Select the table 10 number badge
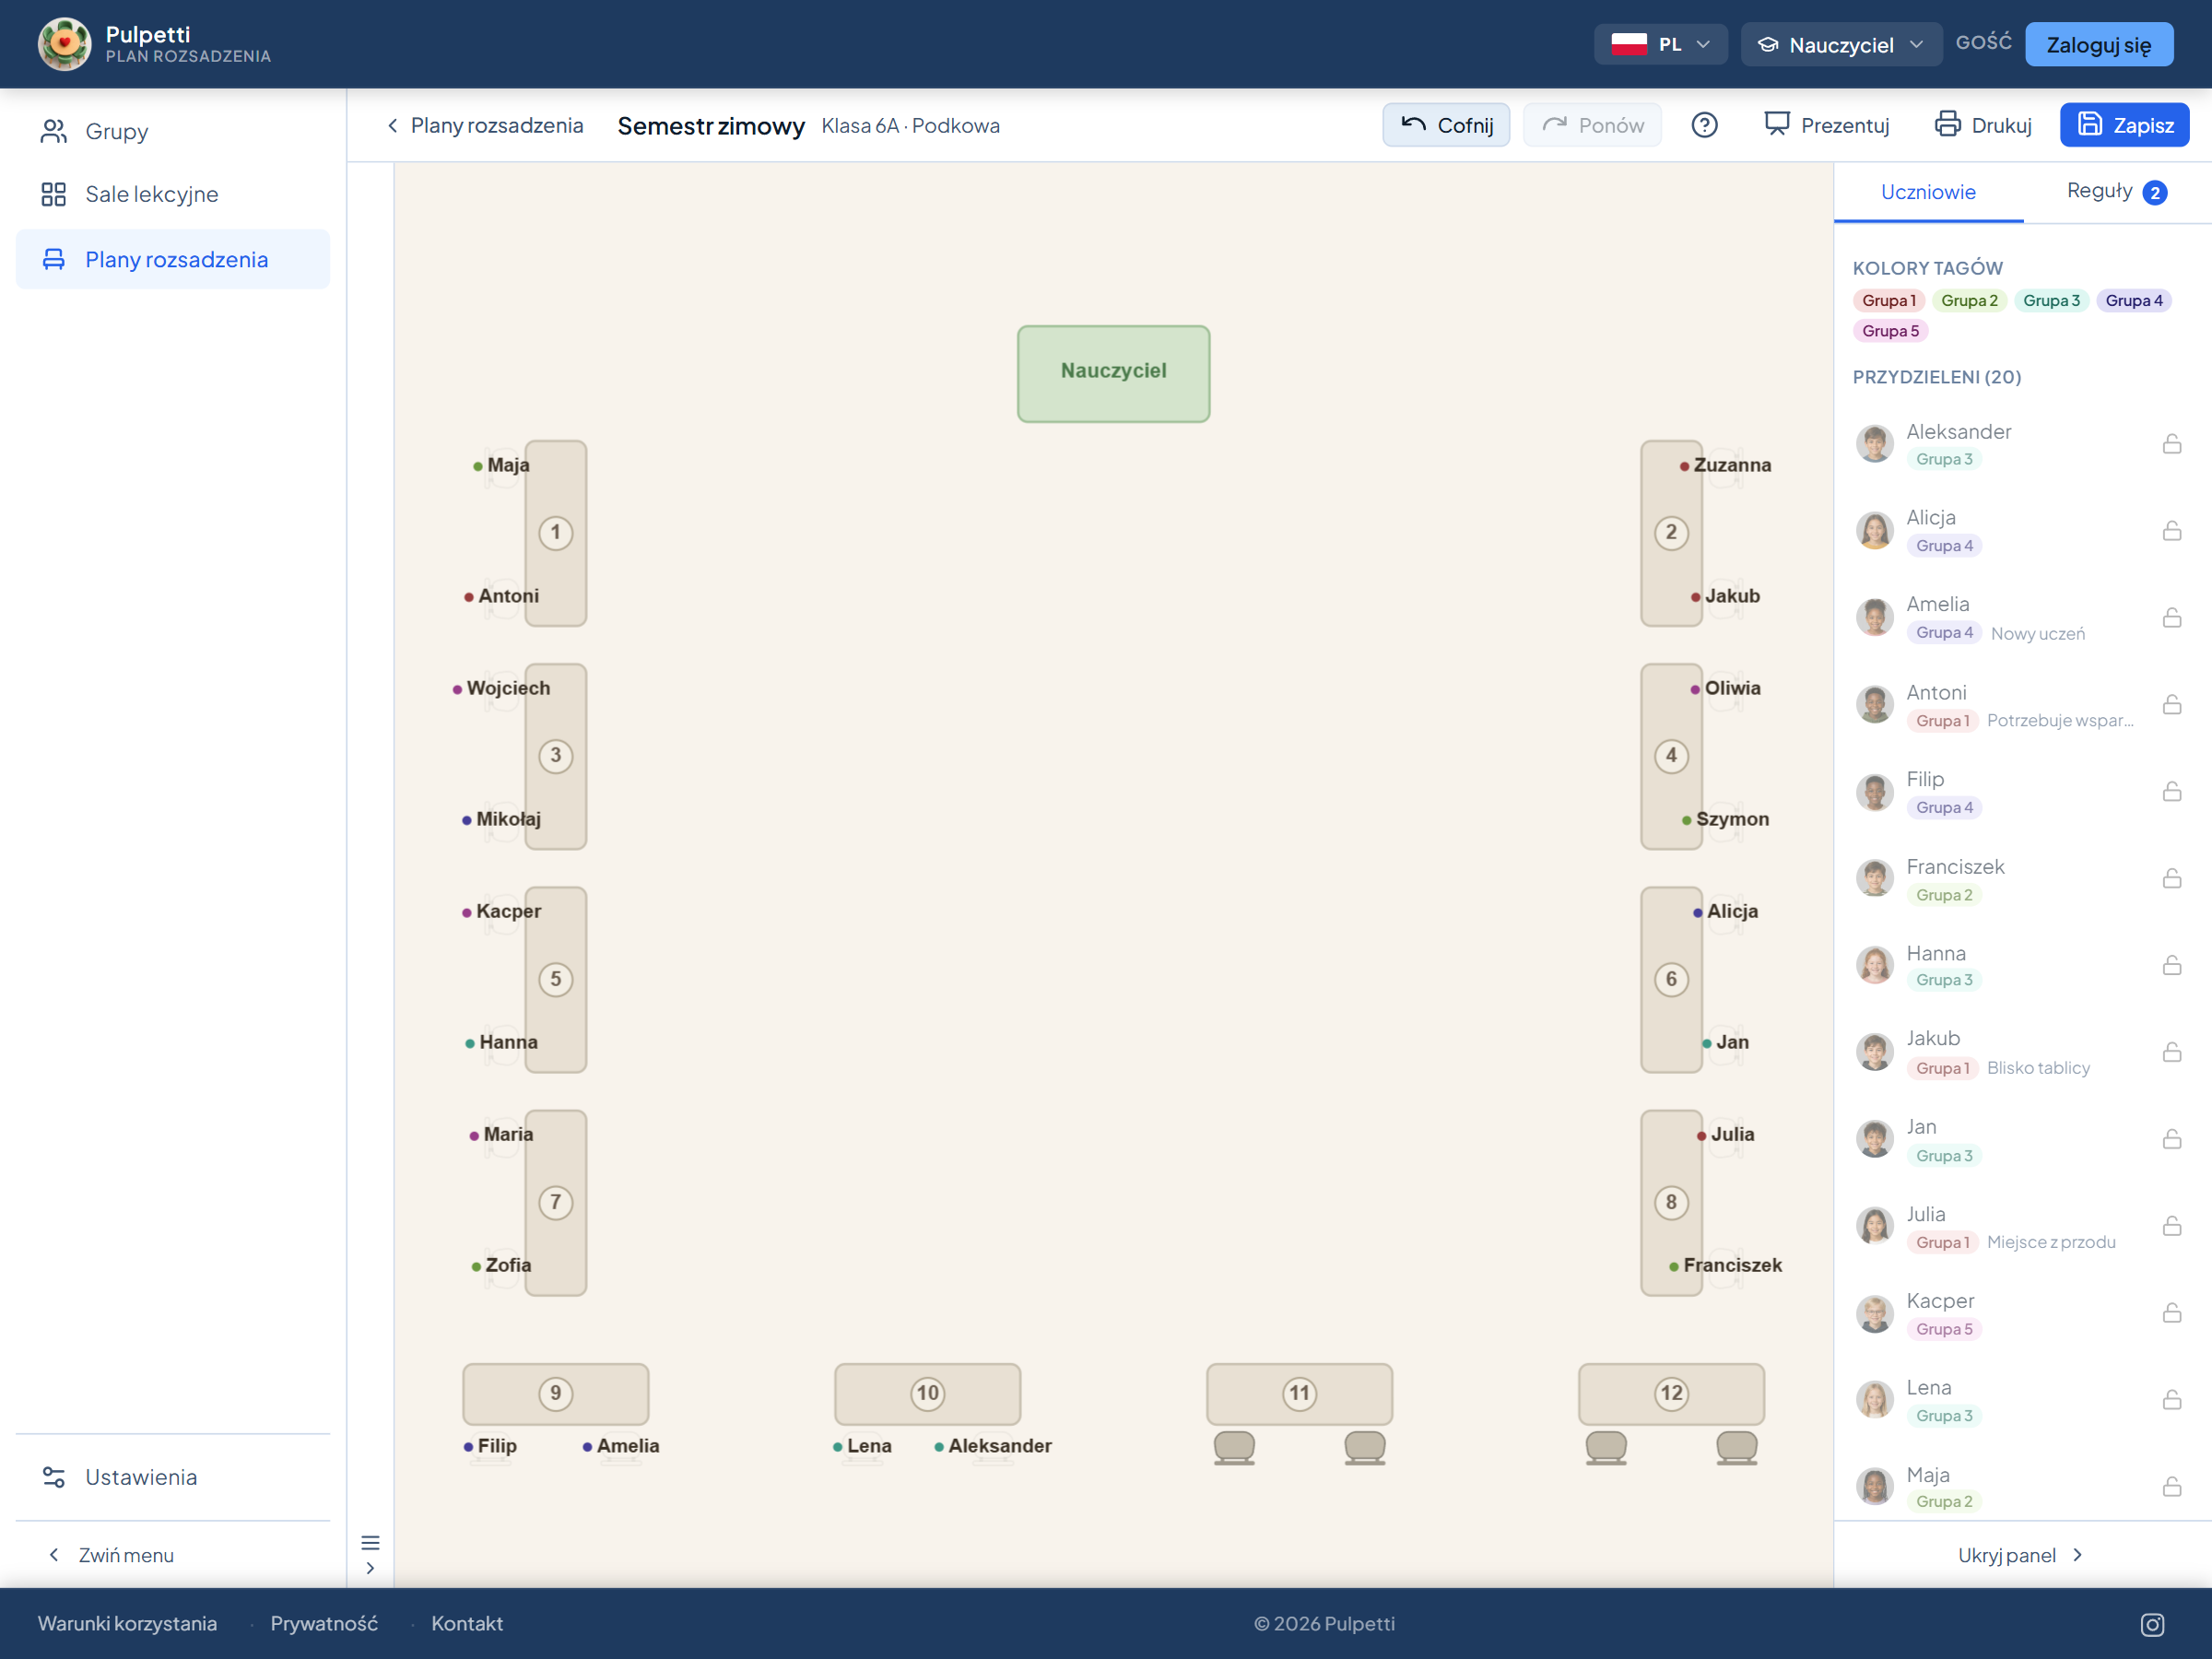Viewport: 2212px width, 1659px height. point(928,1393)
